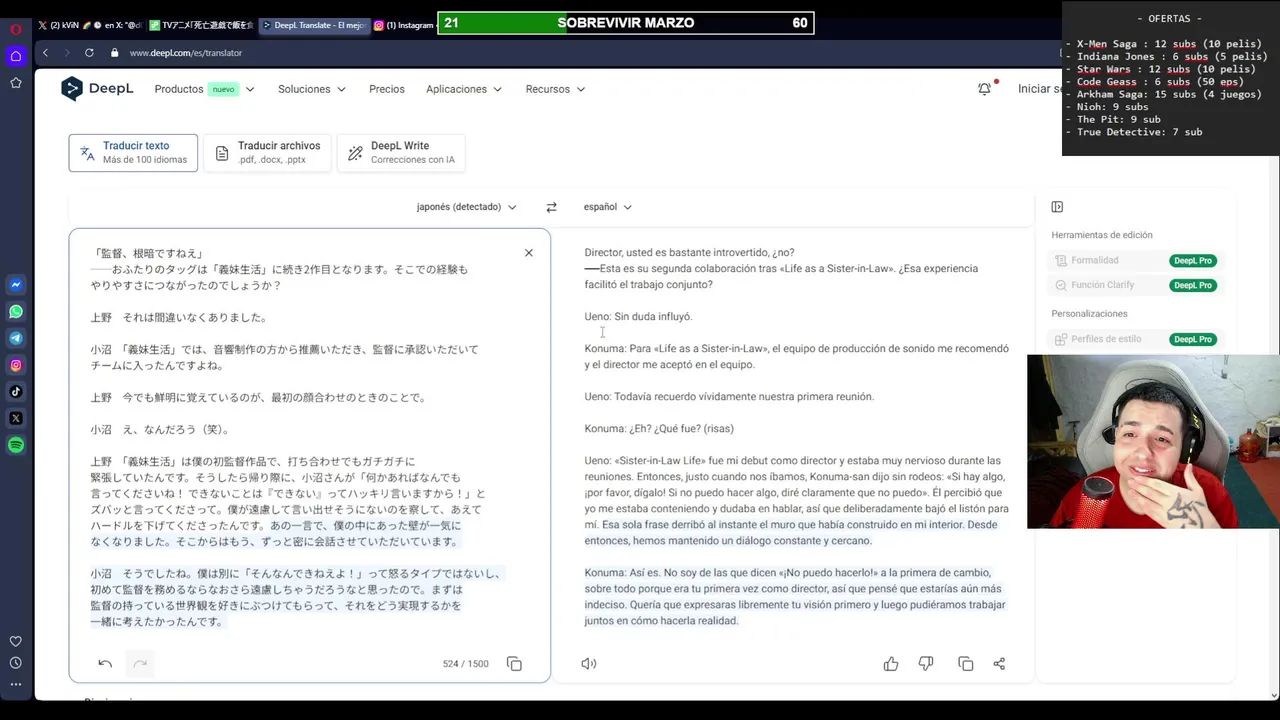The height and width of the screenshot is (720, 1280).
Task: Open the sidebar star favorites icon
Action: point(16,83)
